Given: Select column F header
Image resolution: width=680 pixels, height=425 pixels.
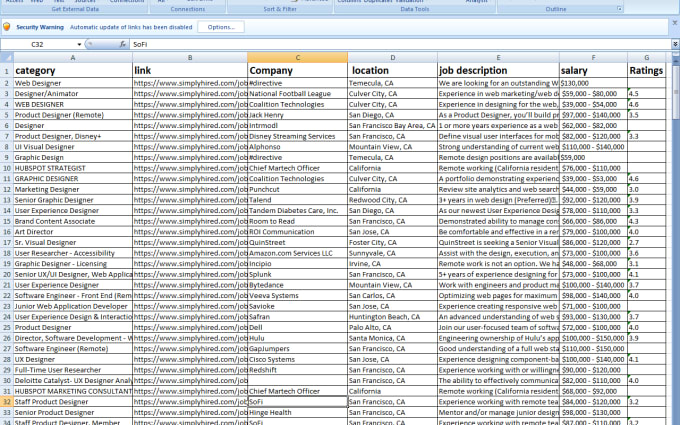Looking at the screenshot, I should (593, 57).
